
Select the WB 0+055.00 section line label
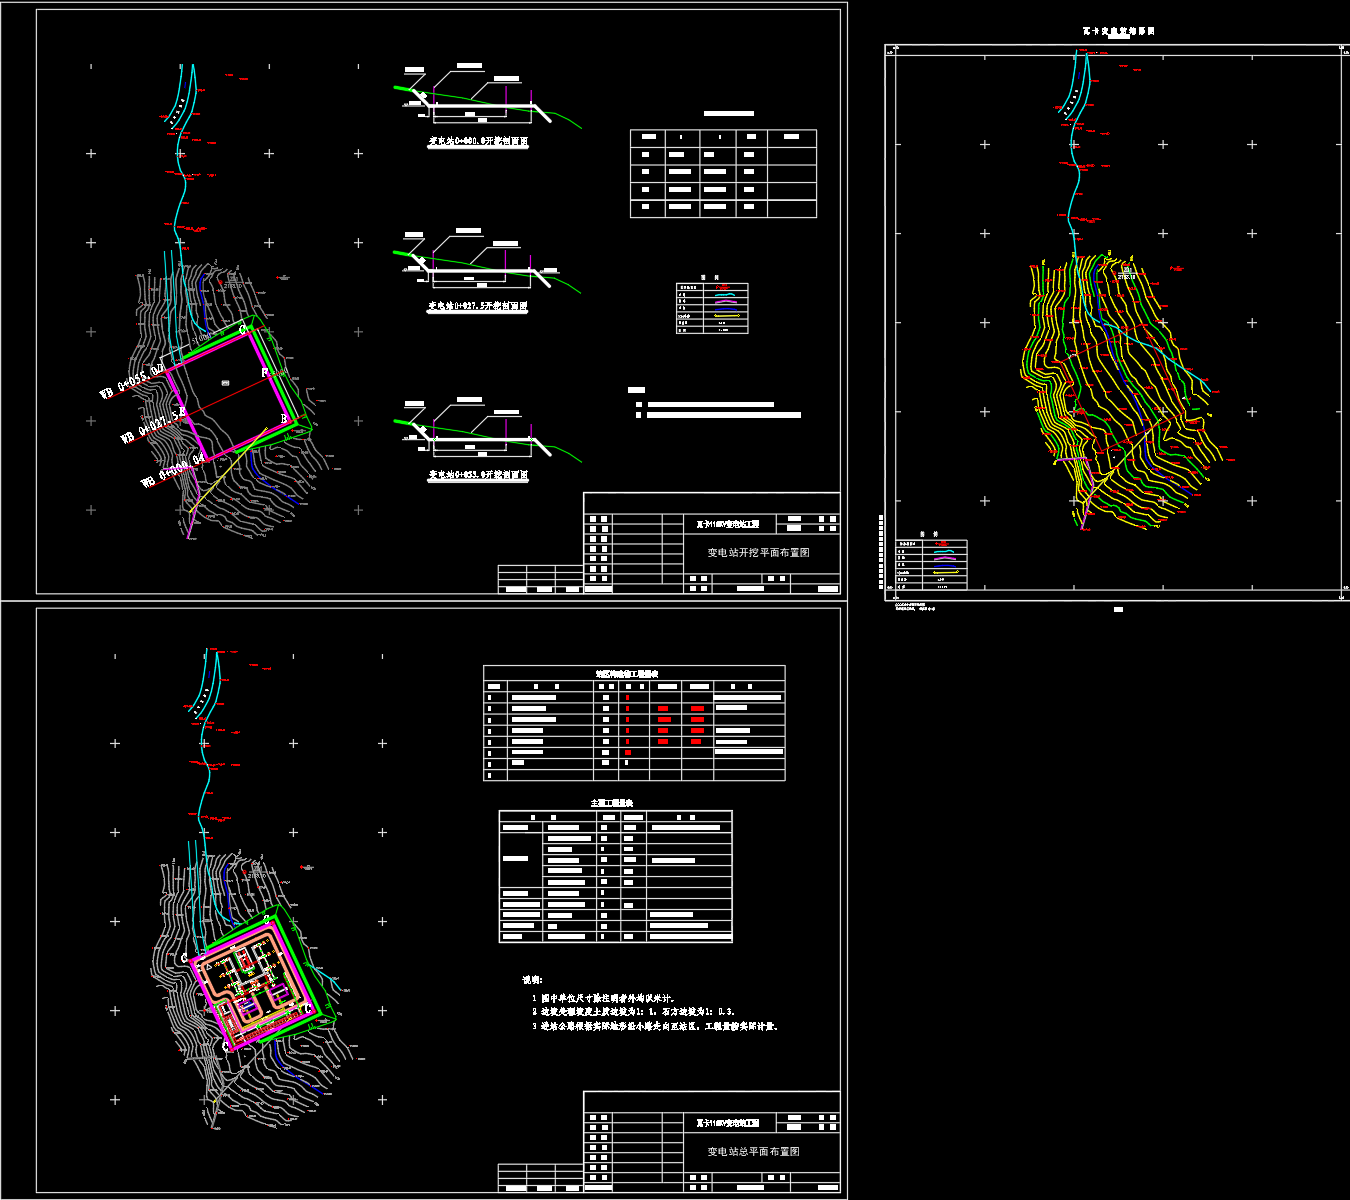[x=131, y=383]
